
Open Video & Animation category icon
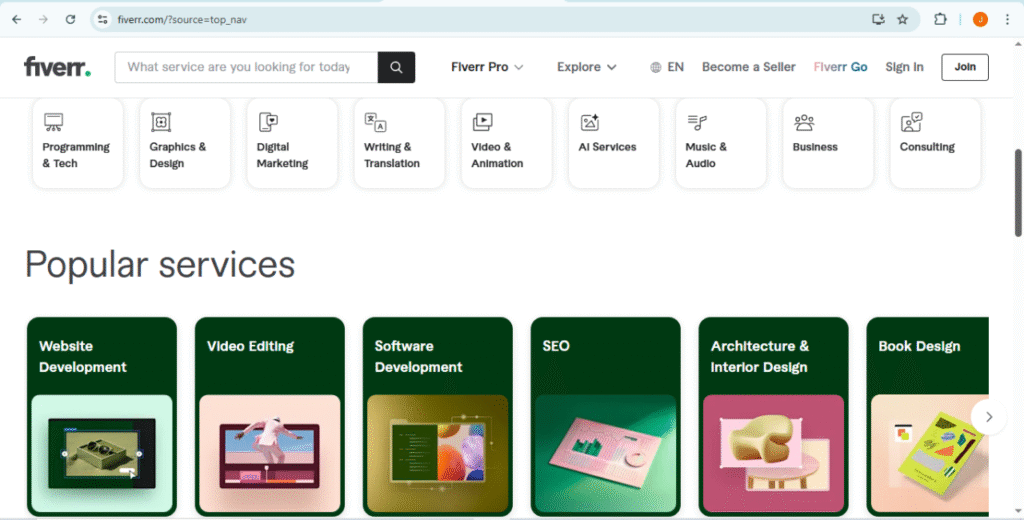483,122
